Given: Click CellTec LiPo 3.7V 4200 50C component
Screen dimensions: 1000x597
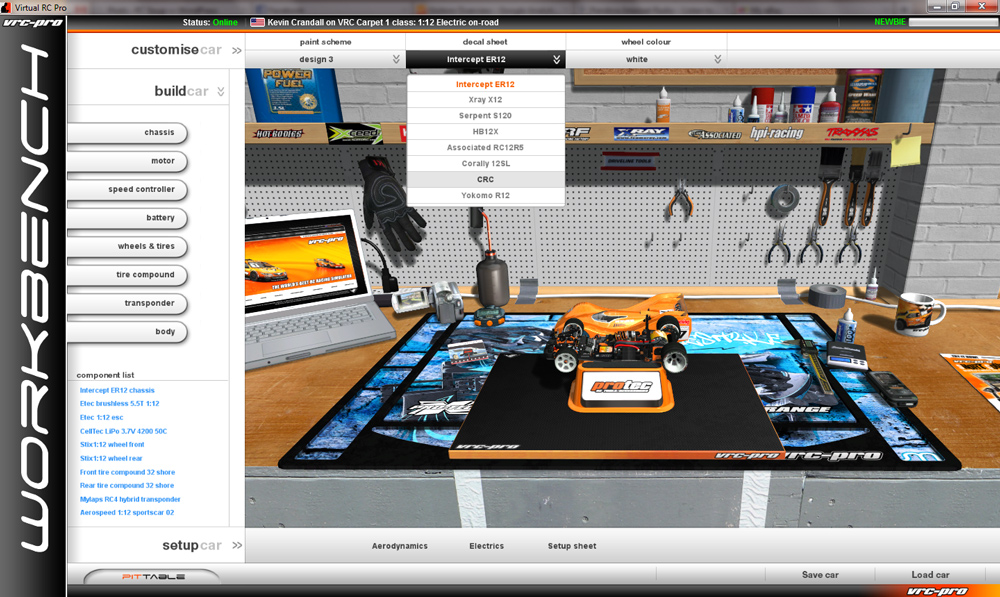Looking at the screenshot, I should pyautogui.click(x=124, y=432).
